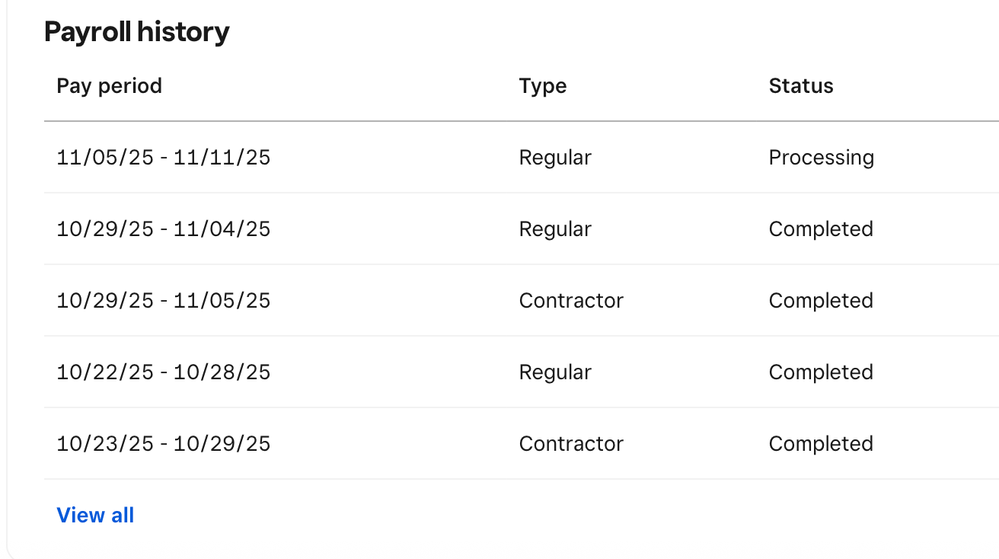Click the Type column header
The height and width of the screenshot is (559, 999).
coord(543,86)
